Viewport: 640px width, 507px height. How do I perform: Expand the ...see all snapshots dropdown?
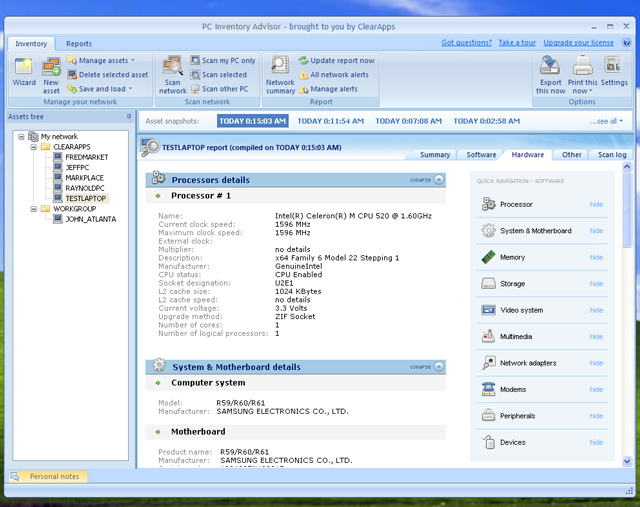coord(606,121)
